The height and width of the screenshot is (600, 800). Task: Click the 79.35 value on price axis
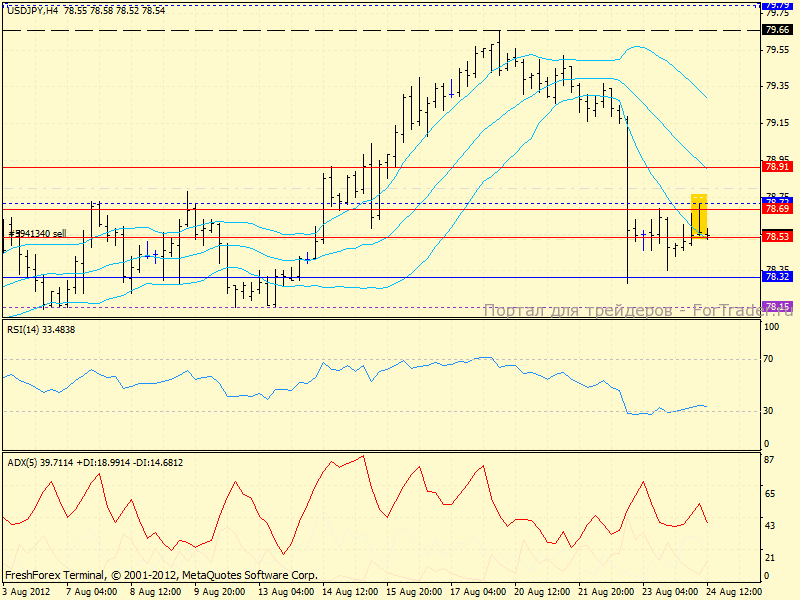coord(777,85)
